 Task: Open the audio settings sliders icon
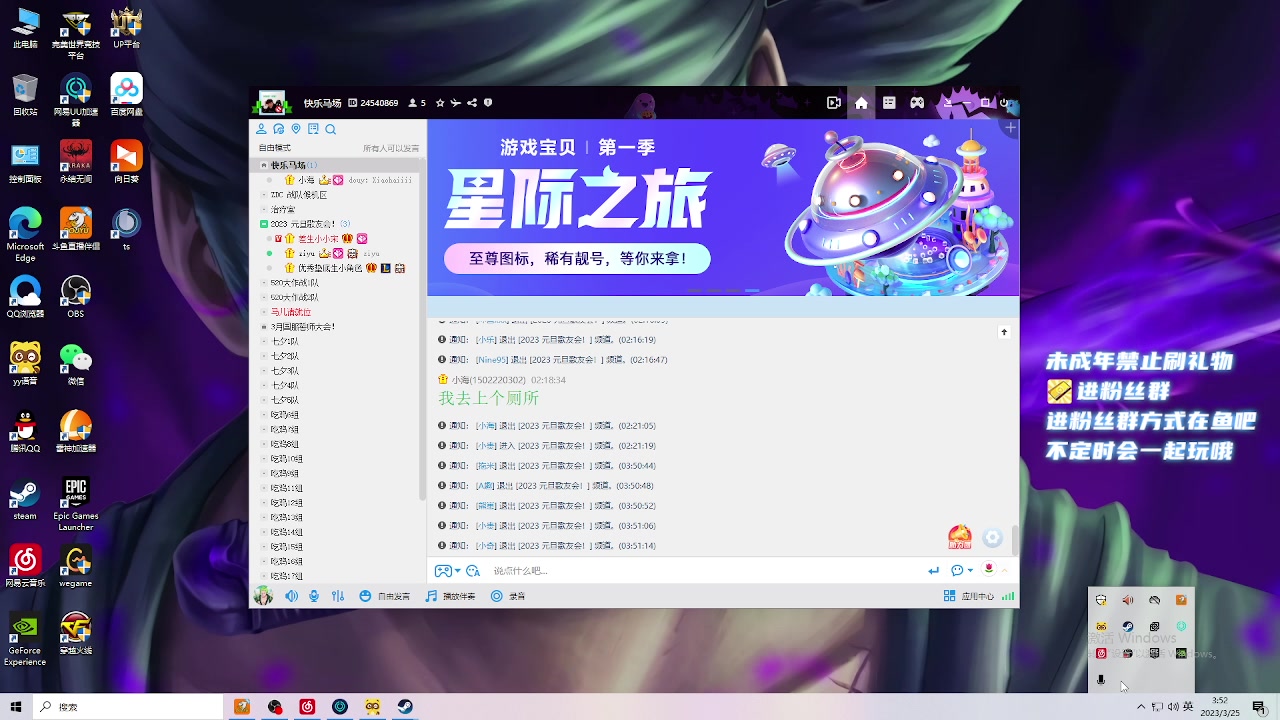(x=338, y=595)
